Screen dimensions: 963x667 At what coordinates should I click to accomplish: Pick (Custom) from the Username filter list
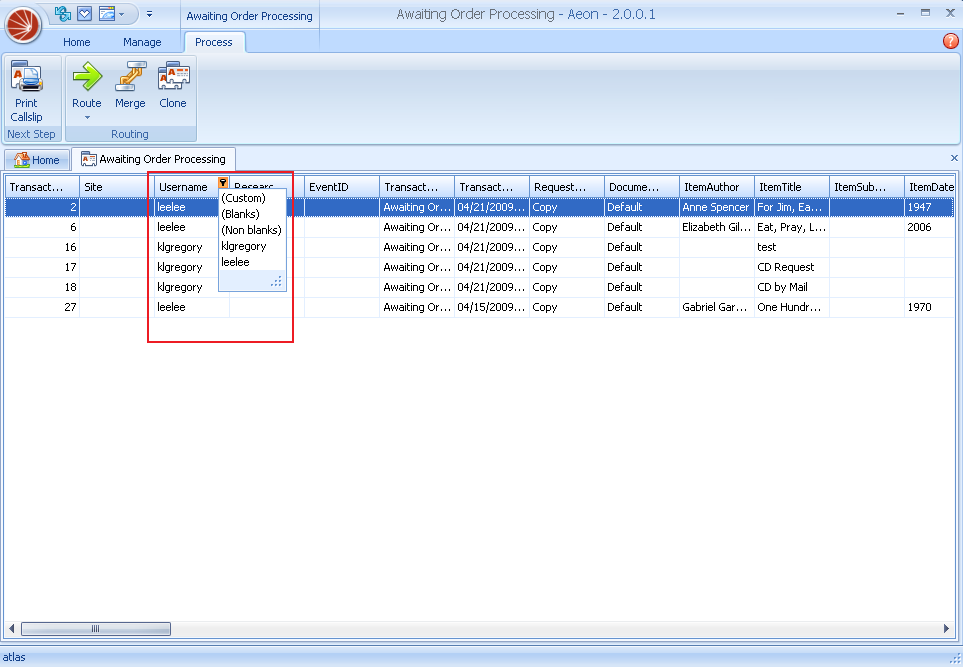tap(243, 198)
